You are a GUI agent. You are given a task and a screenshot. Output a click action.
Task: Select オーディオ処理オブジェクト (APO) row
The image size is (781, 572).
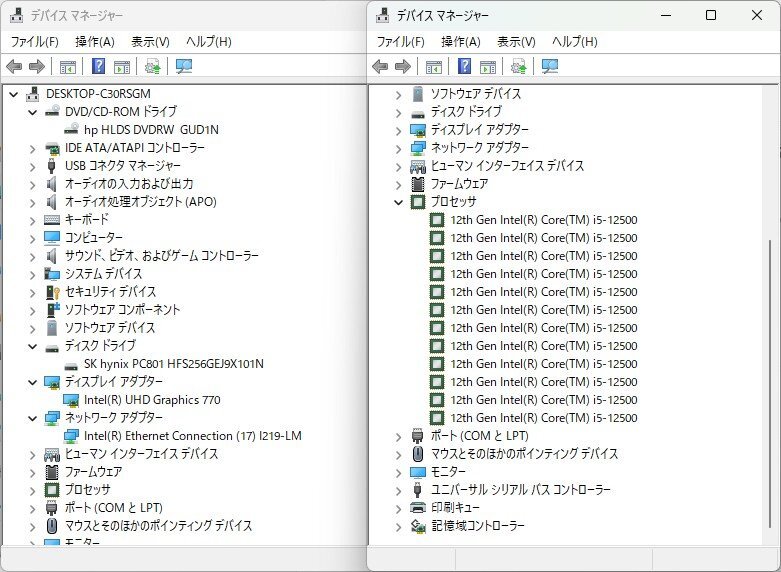pyautogui.click(x=141, y=202)
